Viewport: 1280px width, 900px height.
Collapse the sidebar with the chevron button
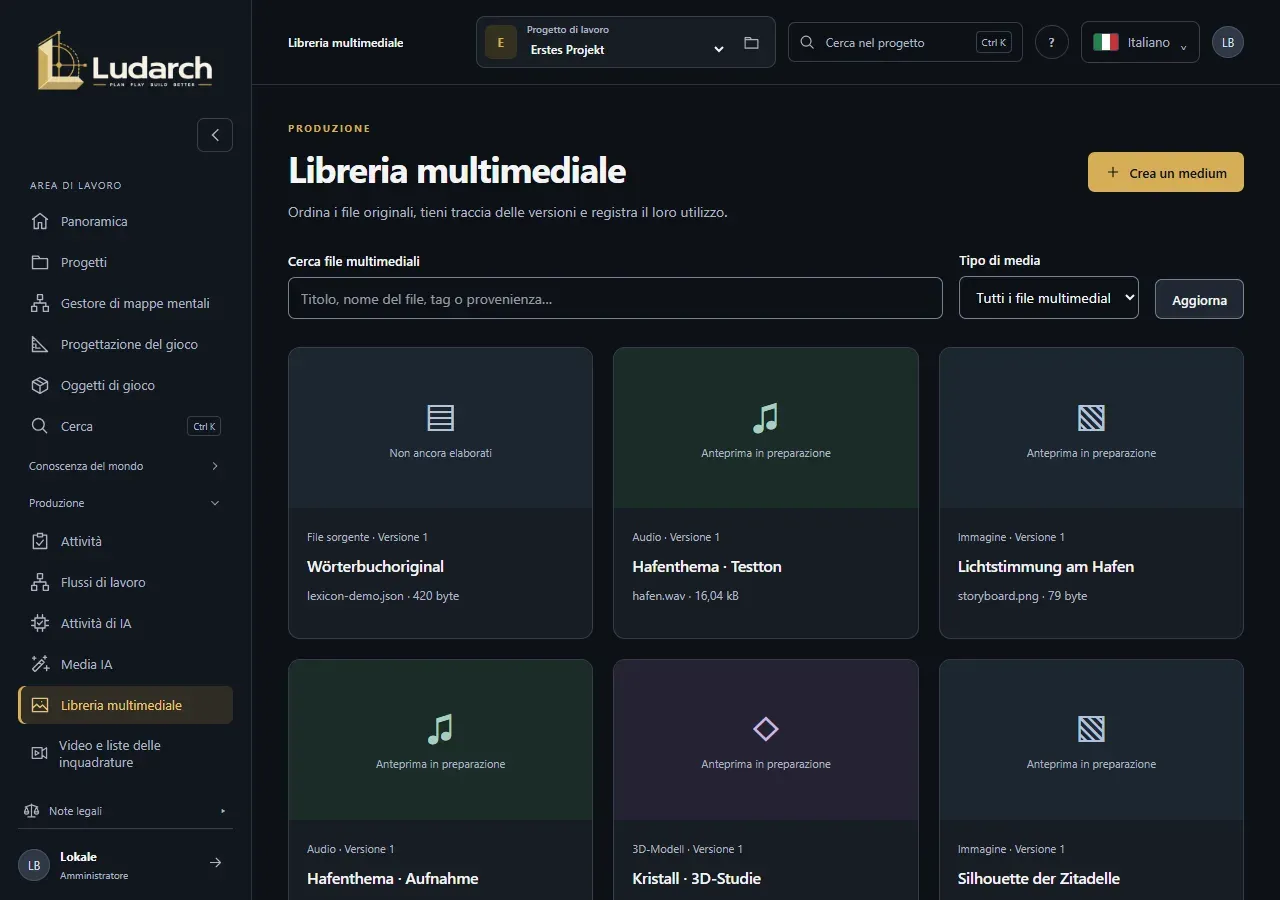[215, 135]
